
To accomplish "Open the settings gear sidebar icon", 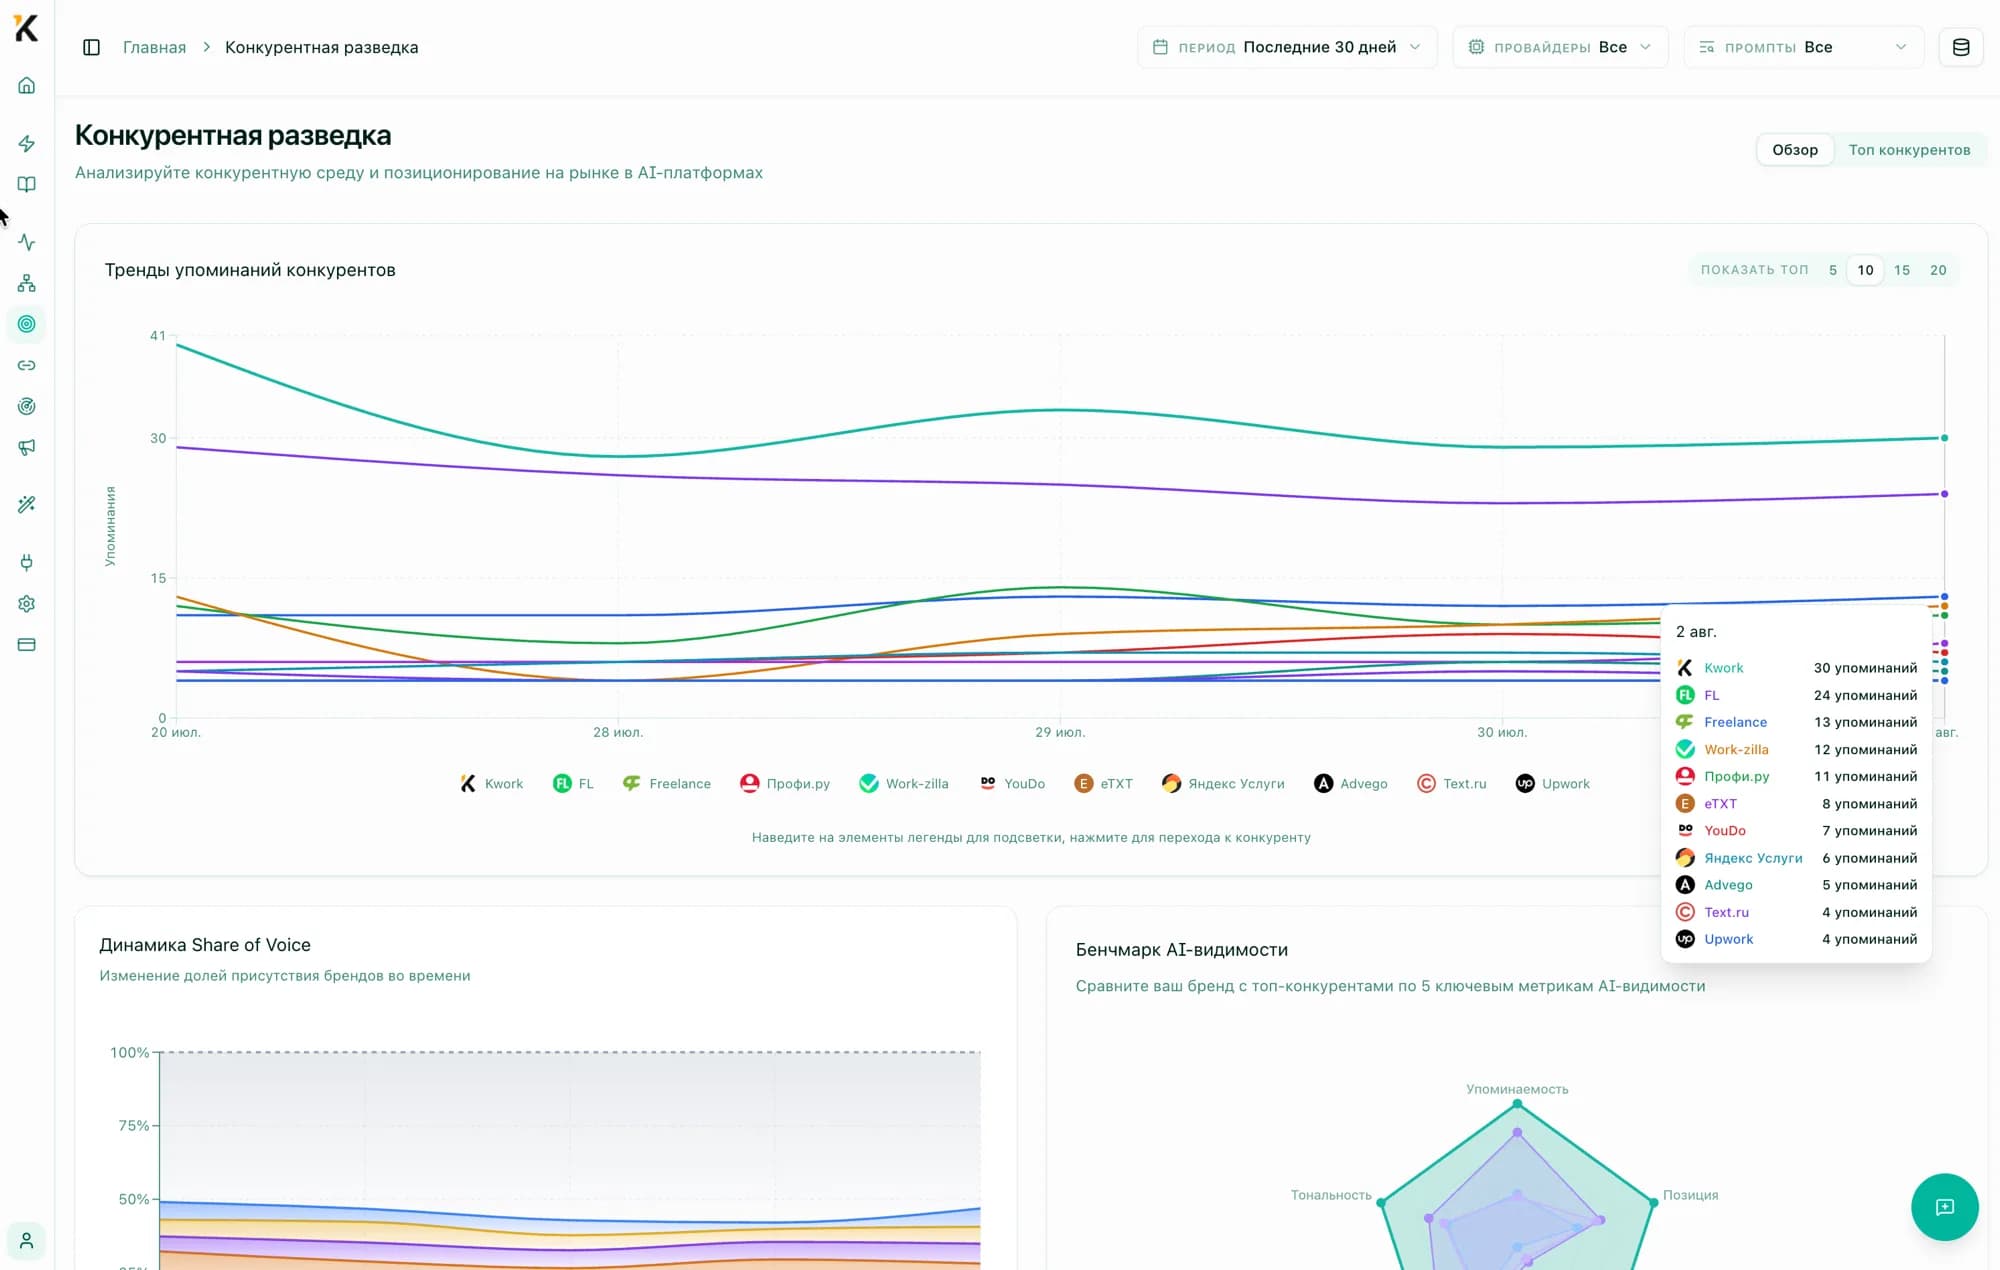I will coord(27,603).
